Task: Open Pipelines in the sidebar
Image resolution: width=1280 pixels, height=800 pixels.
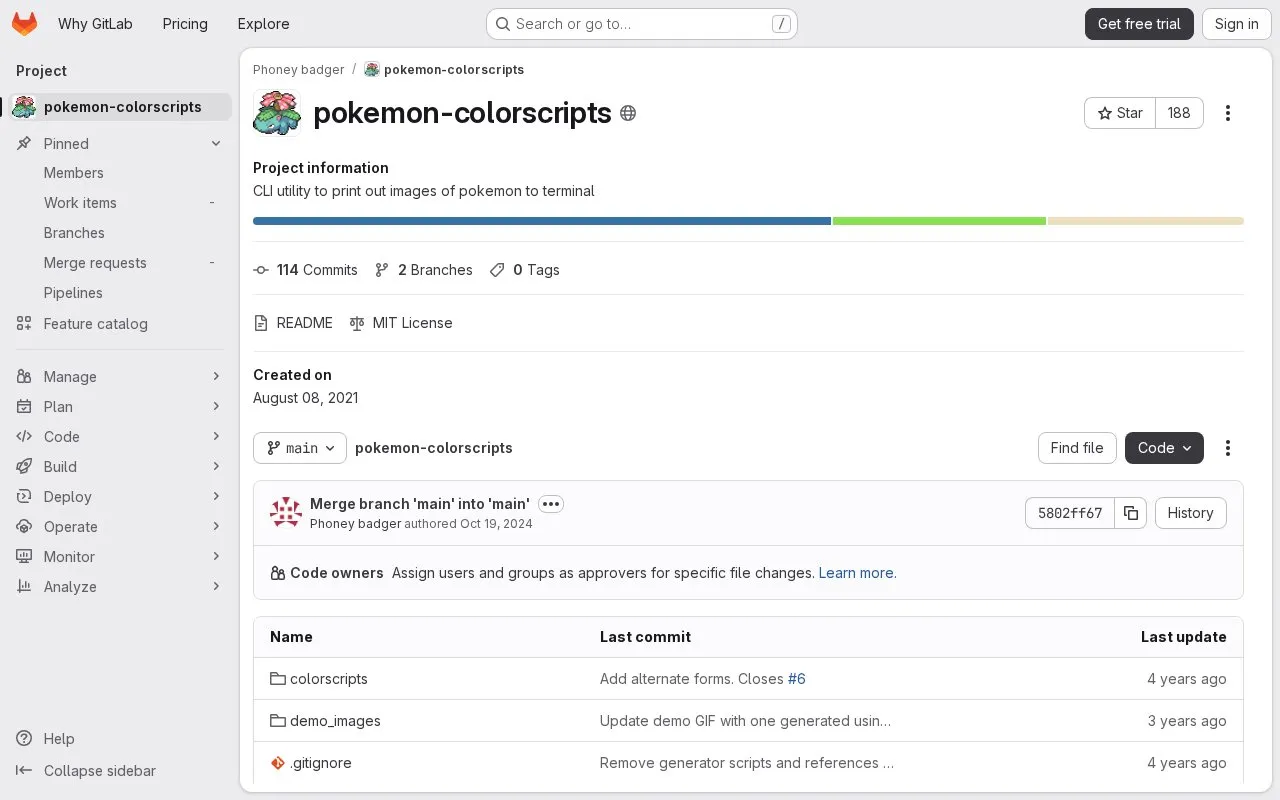Action: pyautogui.click(x=120, y=293)
